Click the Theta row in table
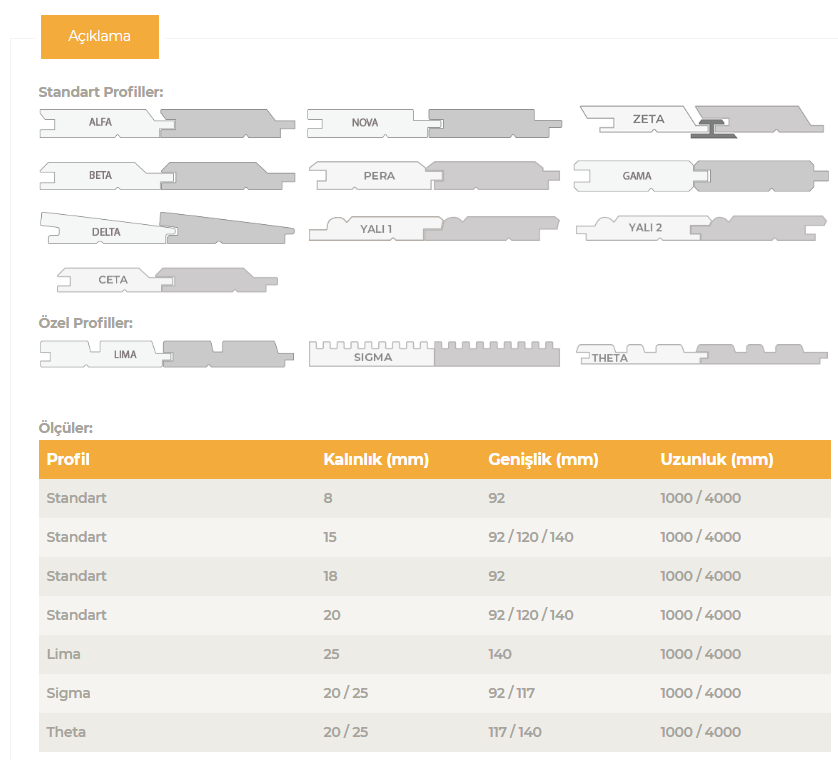838x760 pixels. (x=66, y=732)
